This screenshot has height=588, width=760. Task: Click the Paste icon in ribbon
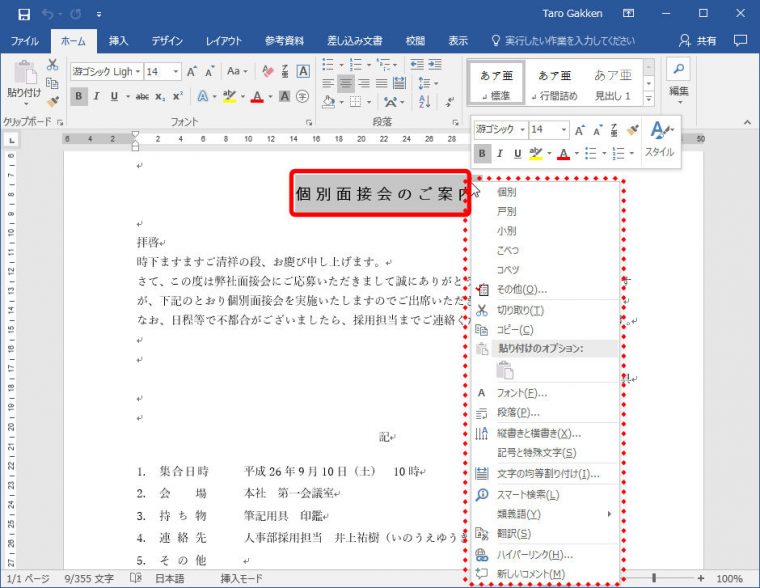coord(24,73)
